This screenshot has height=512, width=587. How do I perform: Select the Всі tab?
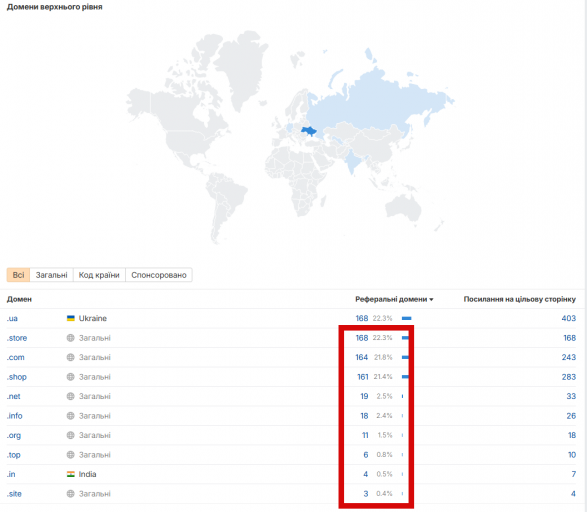tap(18, 275)
